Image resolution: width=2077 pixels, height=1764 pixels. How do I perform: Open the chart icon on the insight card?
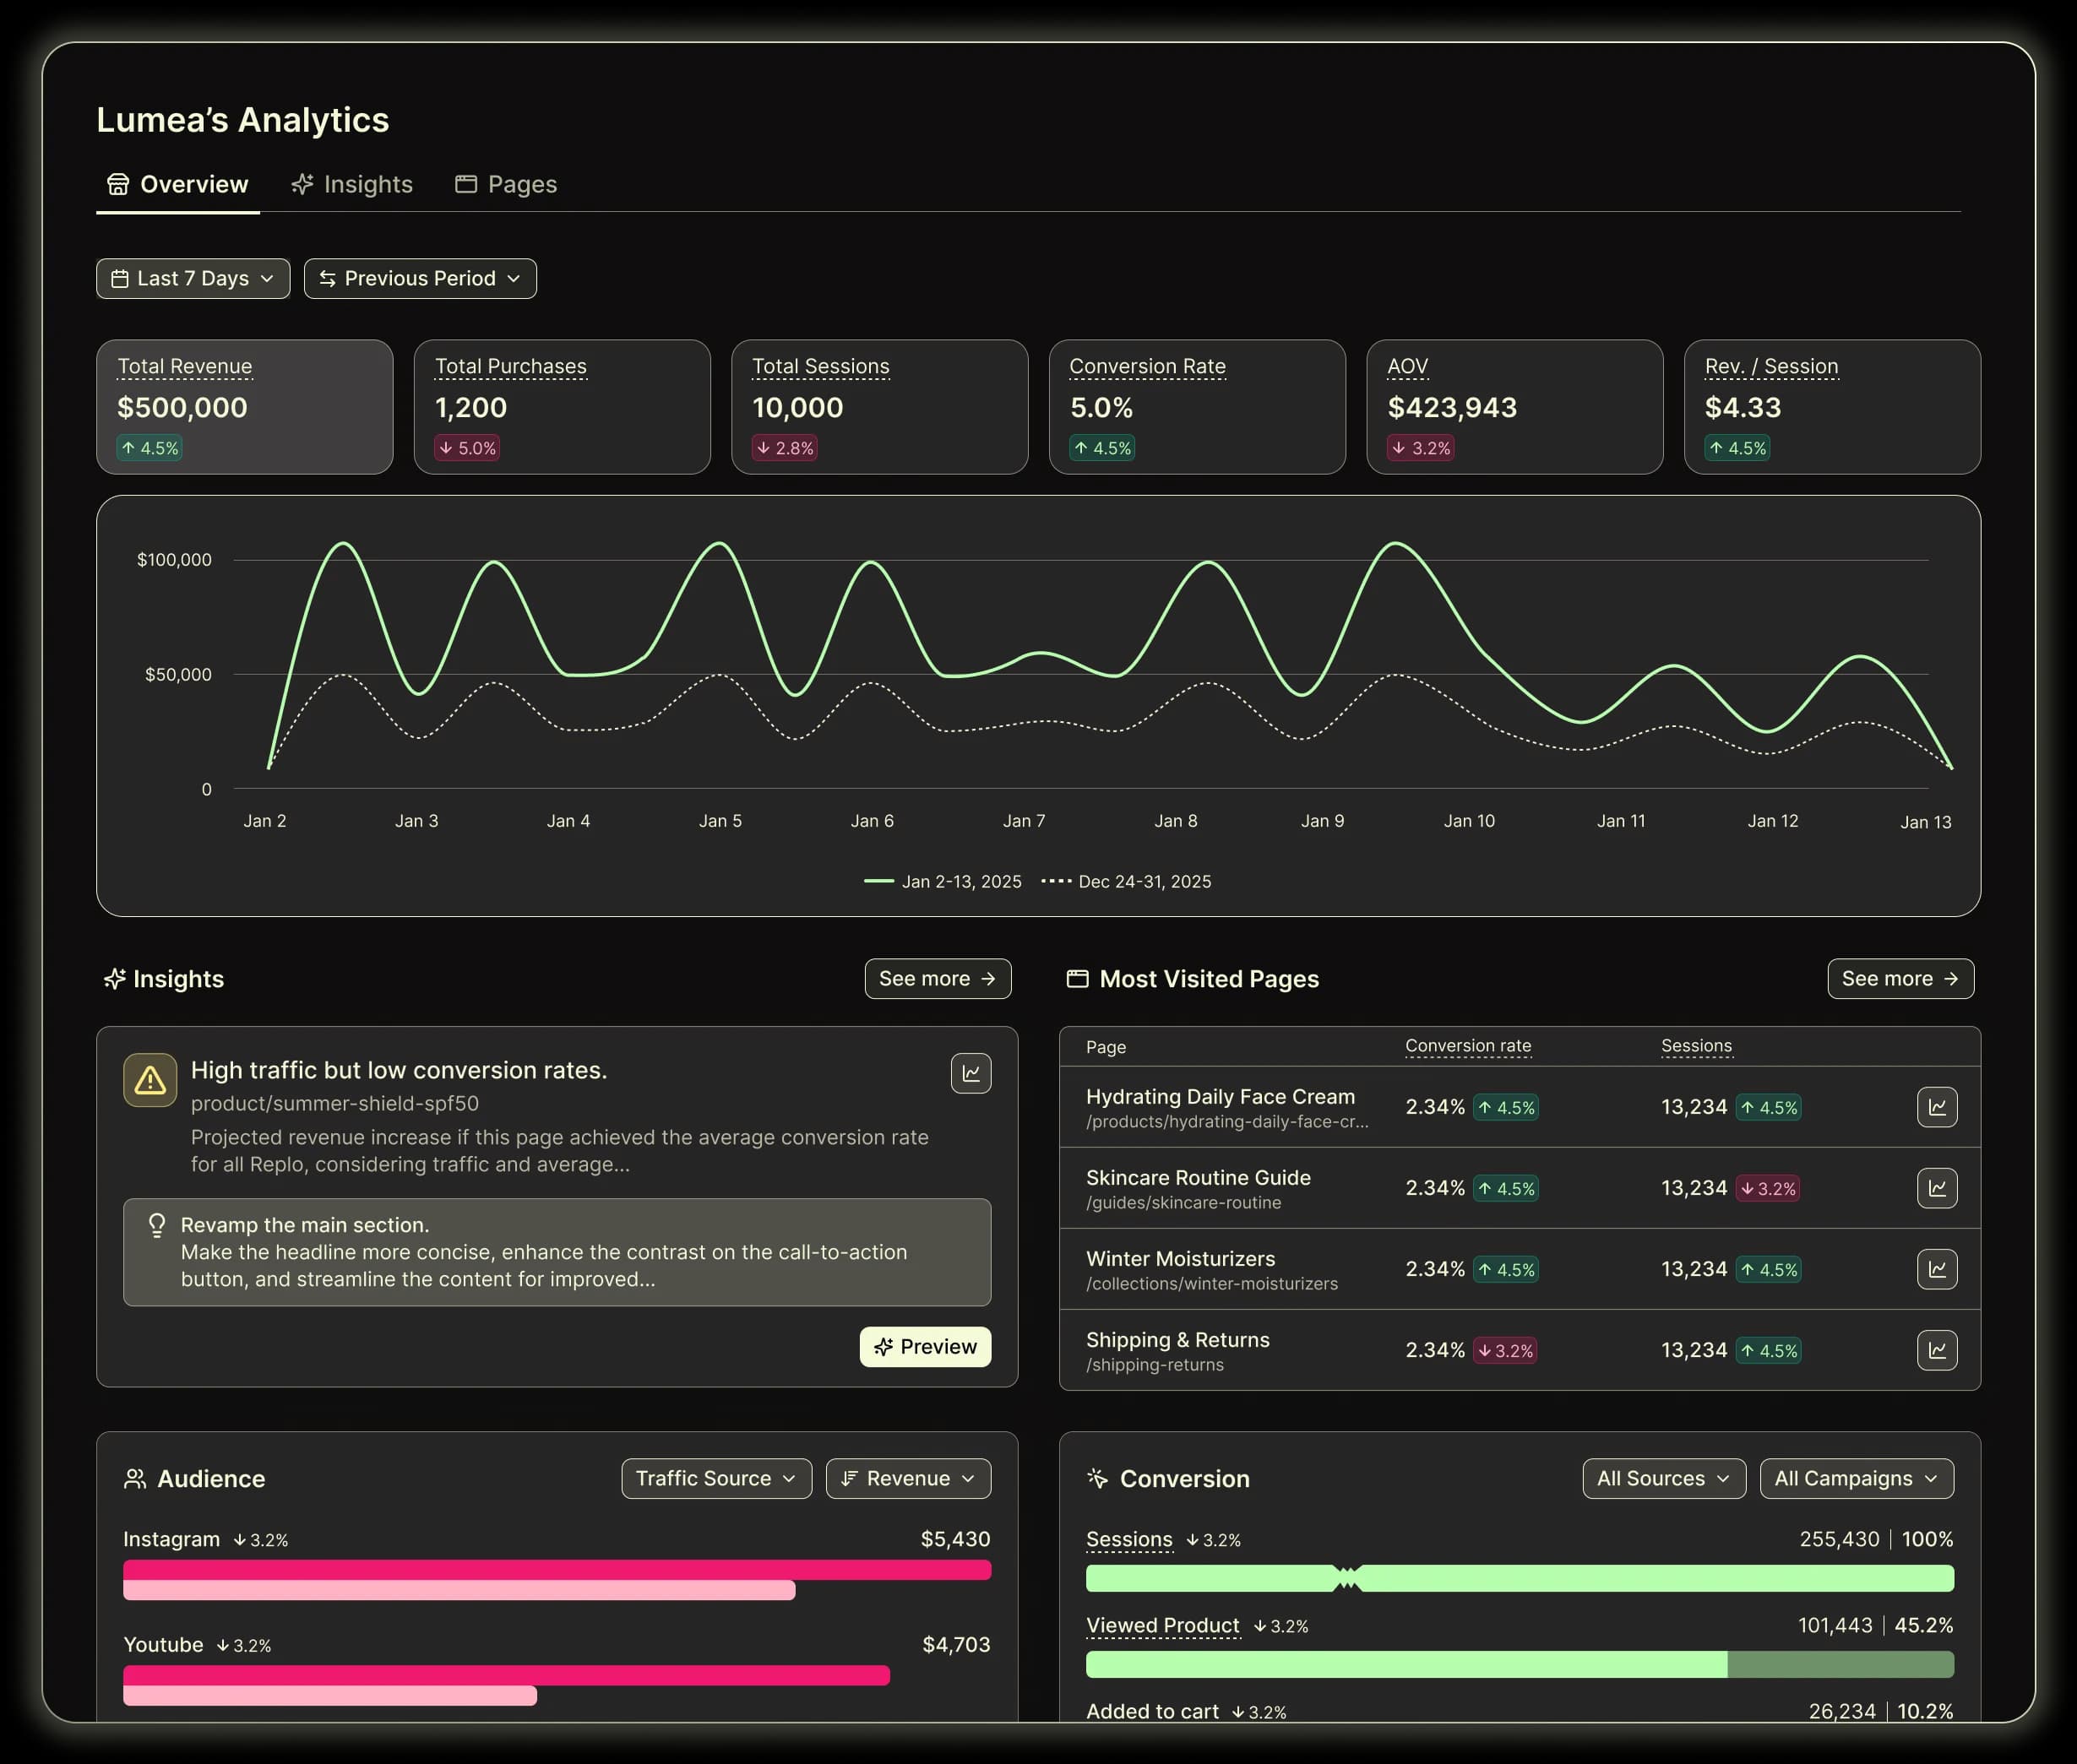971,1074
